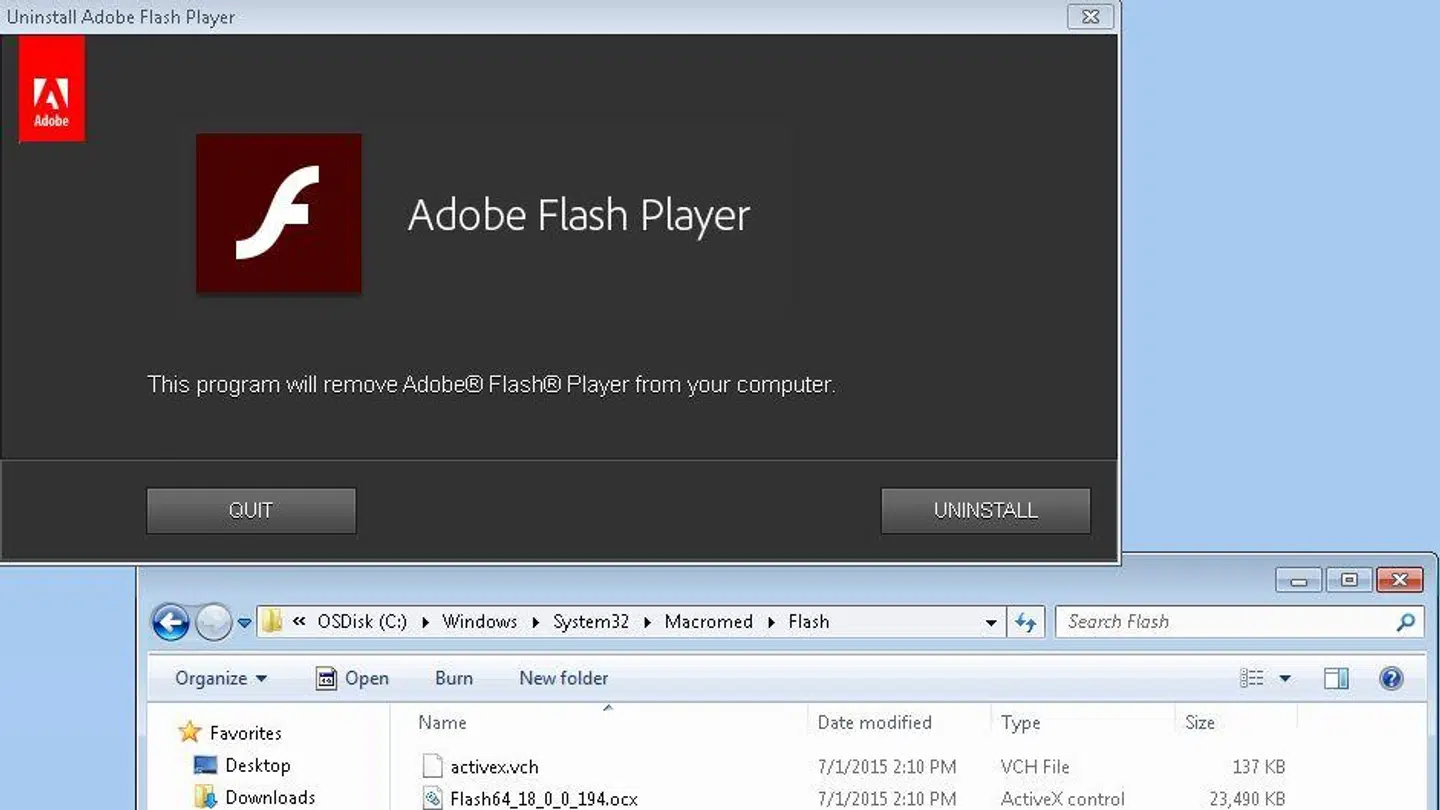Open Explorer help via question mark icon
The width and height of the screenshot is (1440, 810).
(x=1391, y=678)
